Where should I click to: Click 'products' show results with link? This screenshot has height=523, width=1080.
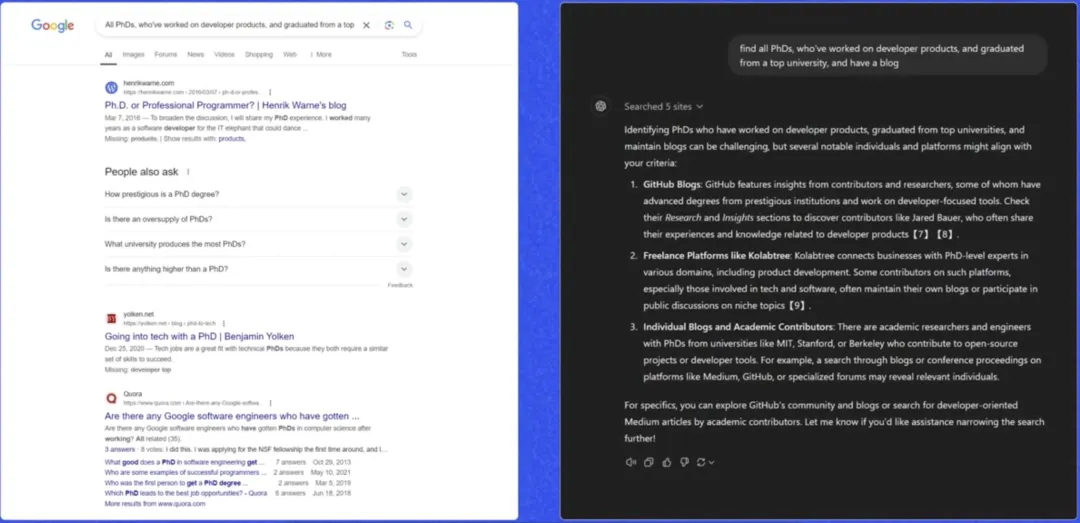coord(231,139)
